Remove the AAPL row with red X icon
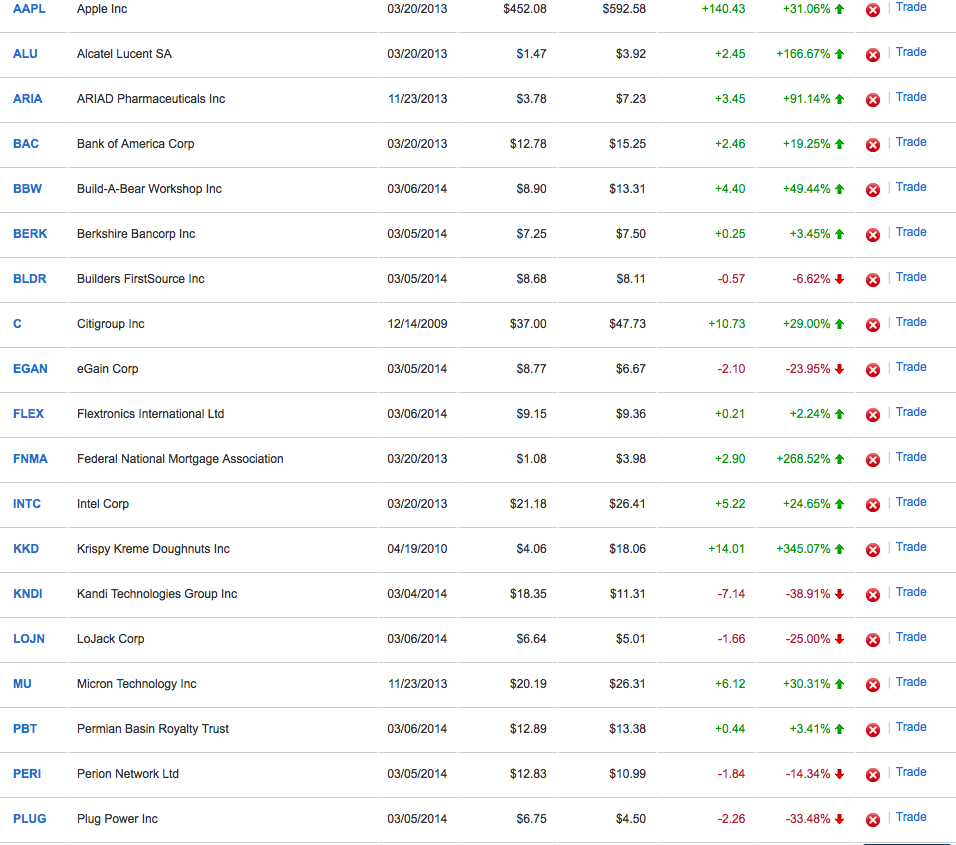This screenshot has width=956, height=845. coord(872,10)
